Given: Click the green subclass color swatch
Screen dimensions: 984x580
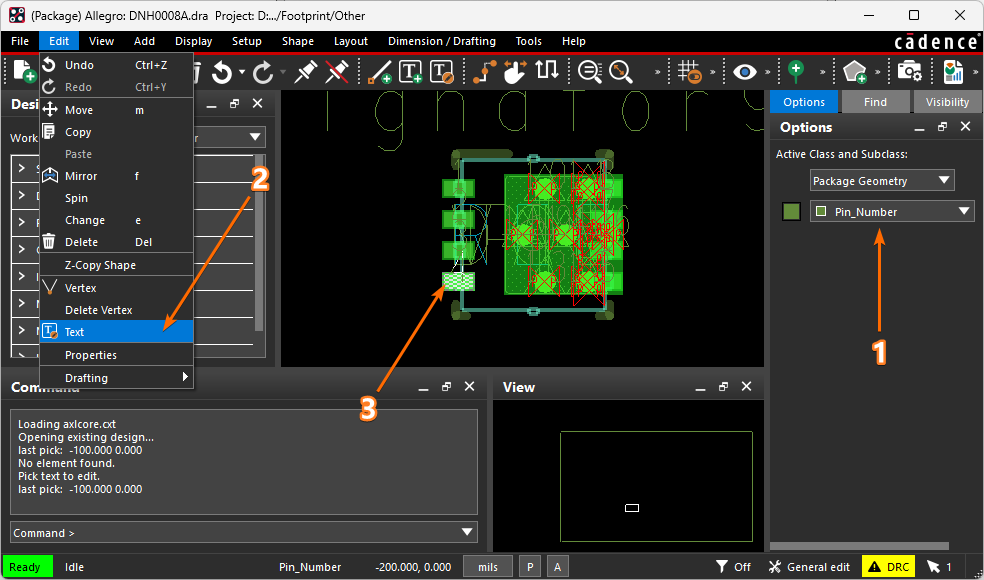Looking at the screenshot, I should coord(792,212).
